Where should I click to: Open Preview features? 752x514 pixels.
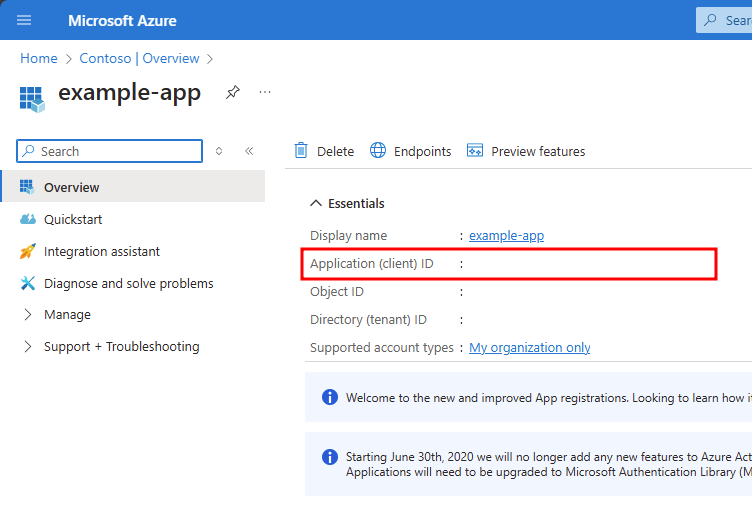tap(538, 152)
